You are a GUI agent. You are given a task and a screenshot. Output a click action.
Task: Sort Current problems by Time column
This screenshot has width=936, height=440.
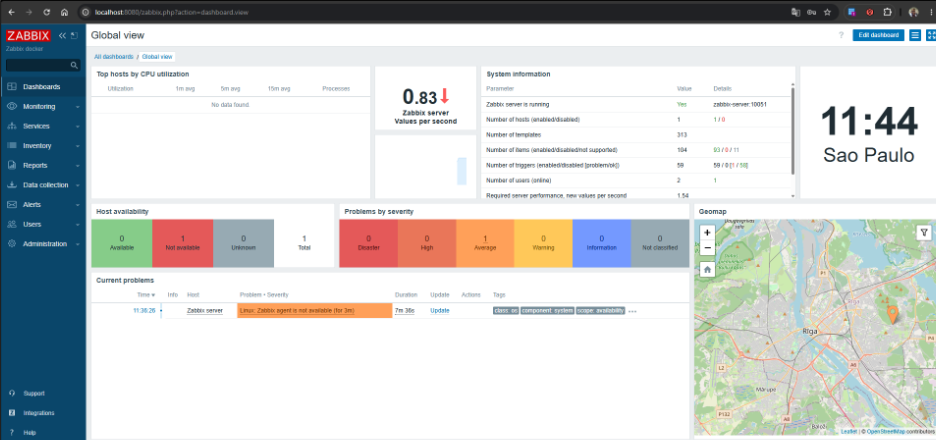pyautogui.click(x=146, y=295)
